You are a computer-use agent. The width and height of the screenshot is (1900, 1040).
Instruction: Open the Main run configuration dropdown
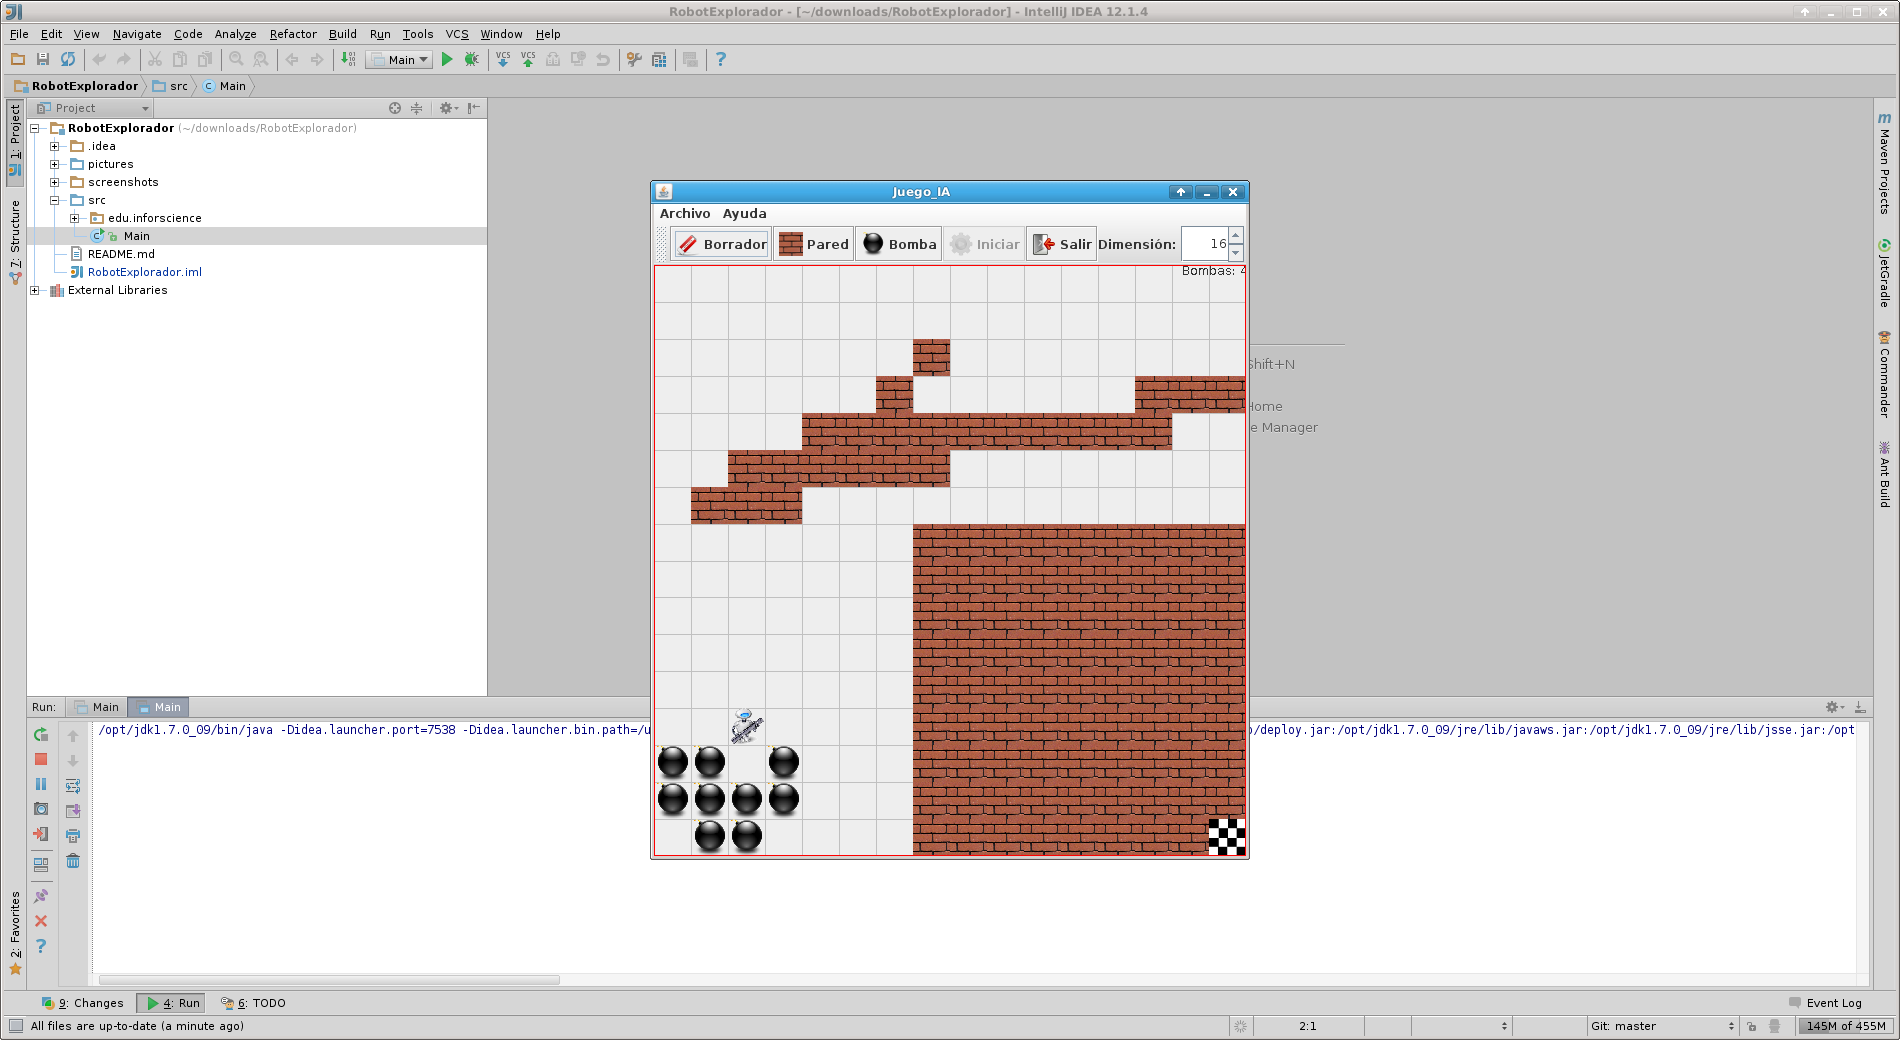[x=400, y=60]
